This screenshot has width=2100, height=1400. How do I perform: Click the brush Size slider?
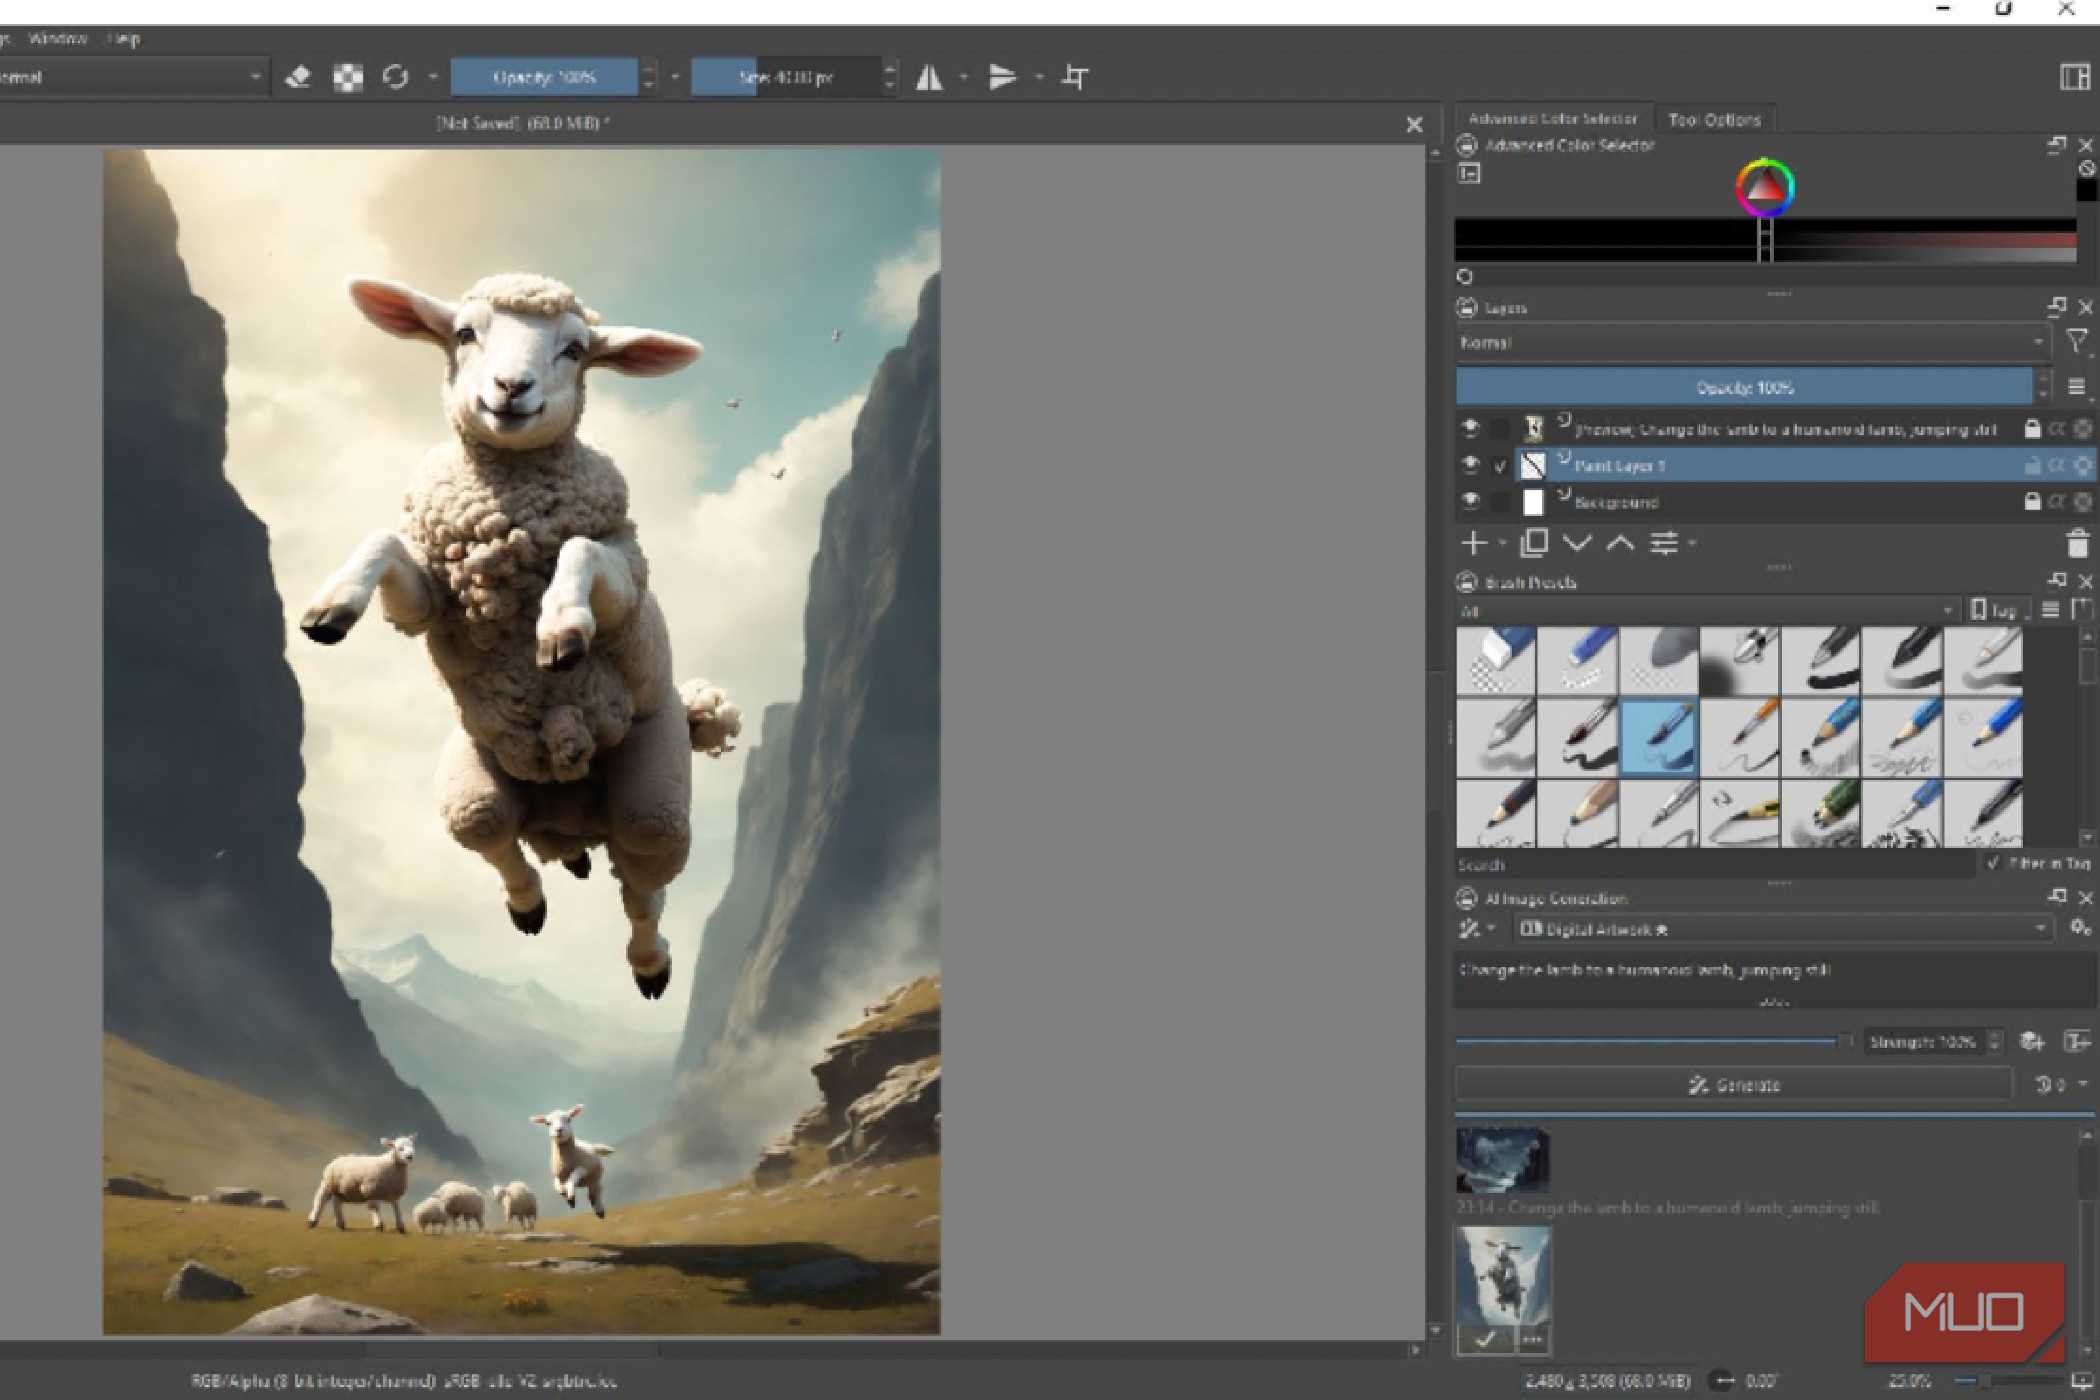point(786,77)
